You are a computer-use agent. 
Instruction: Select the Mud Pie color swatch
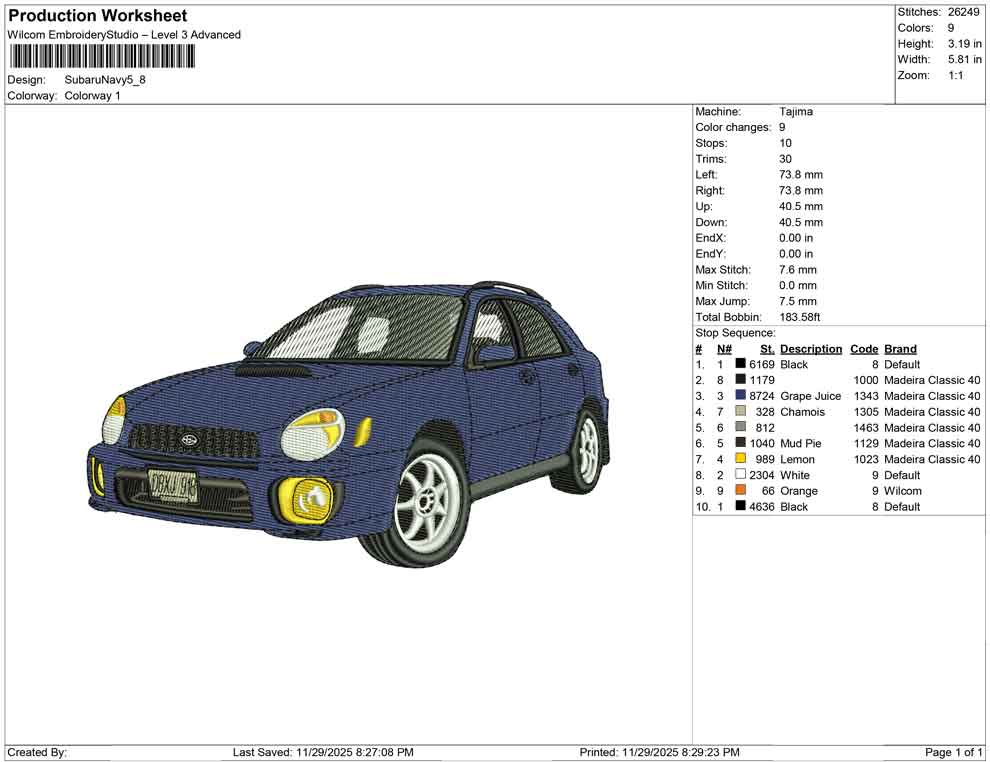coord(740,443)
